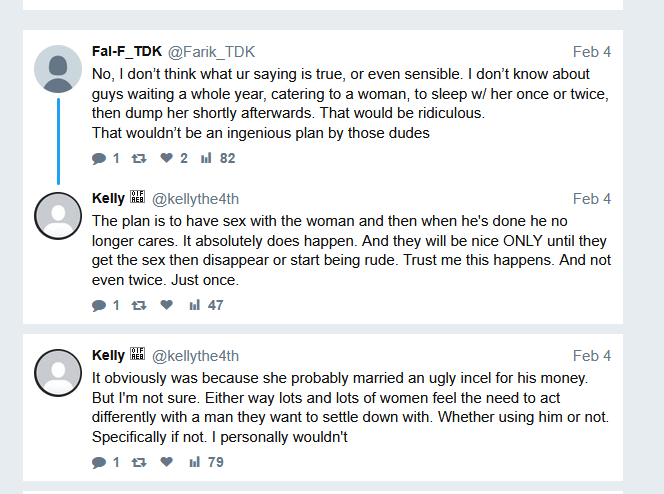Click reply icon on Fal-F_TDK's tweet
The width and height of the screenshot is (664, 494).
click(99, 158)
